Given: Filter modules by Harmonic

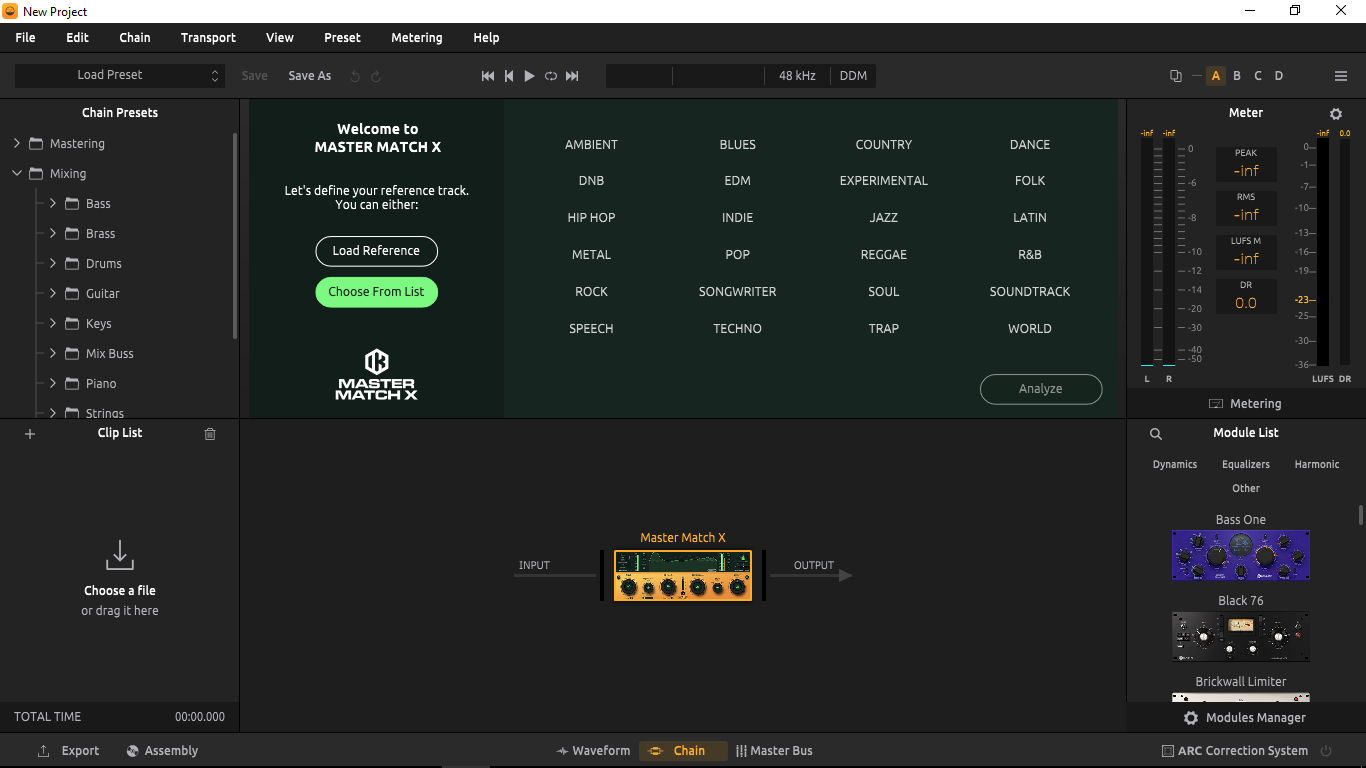Looking at the screenshot, I should 1317,465.
